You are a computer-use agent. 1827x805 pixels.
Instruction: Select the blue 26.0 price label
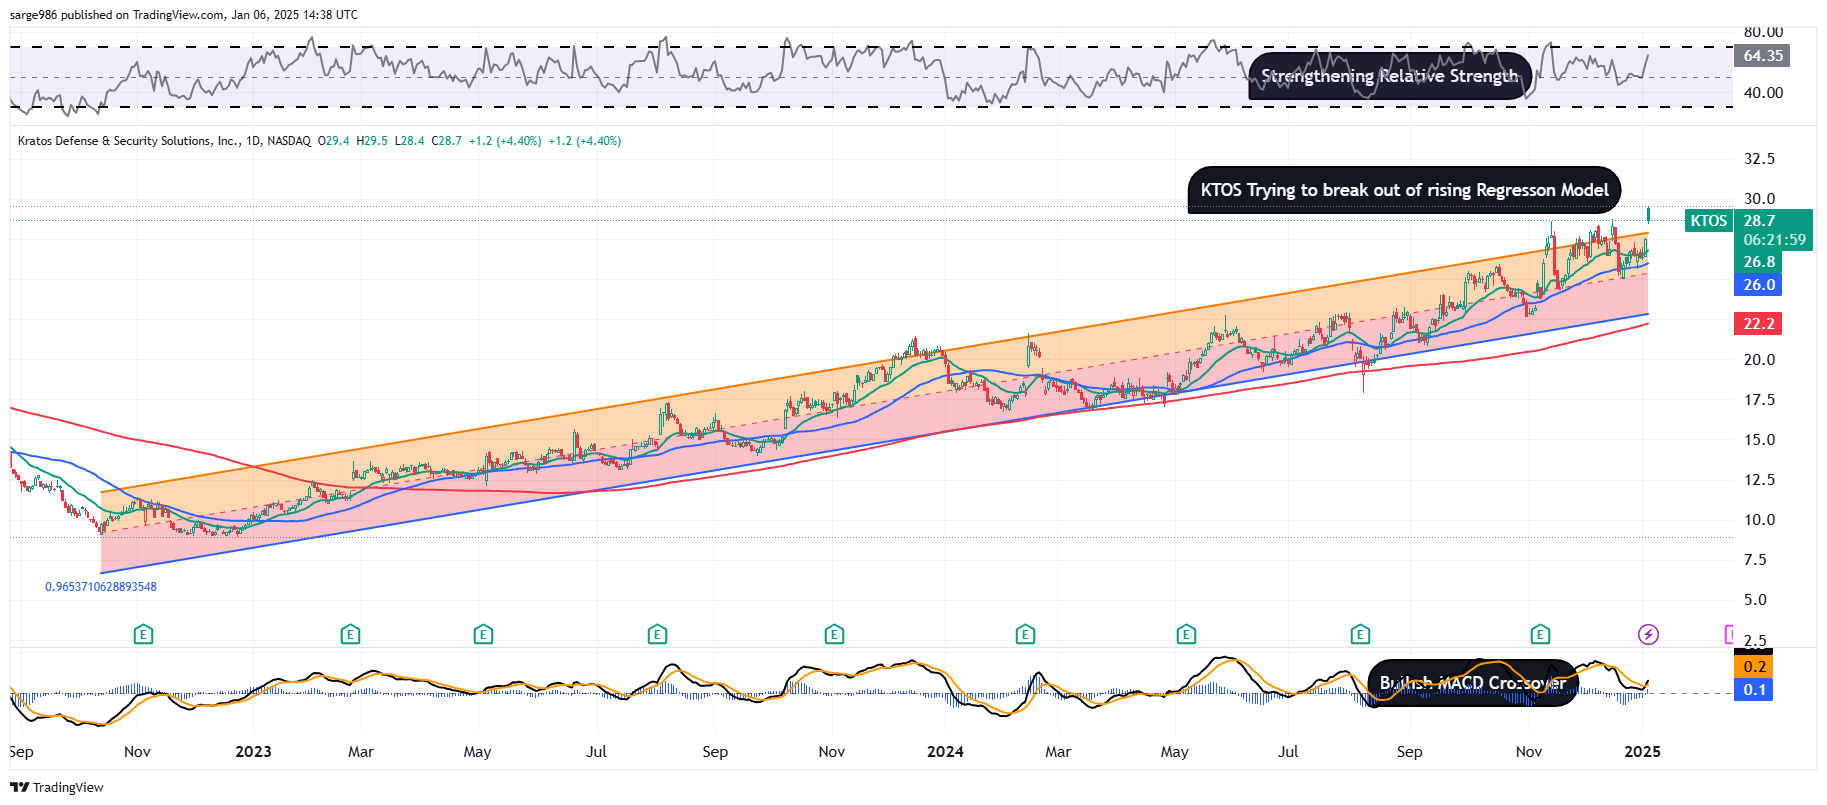pos(1759,285)
